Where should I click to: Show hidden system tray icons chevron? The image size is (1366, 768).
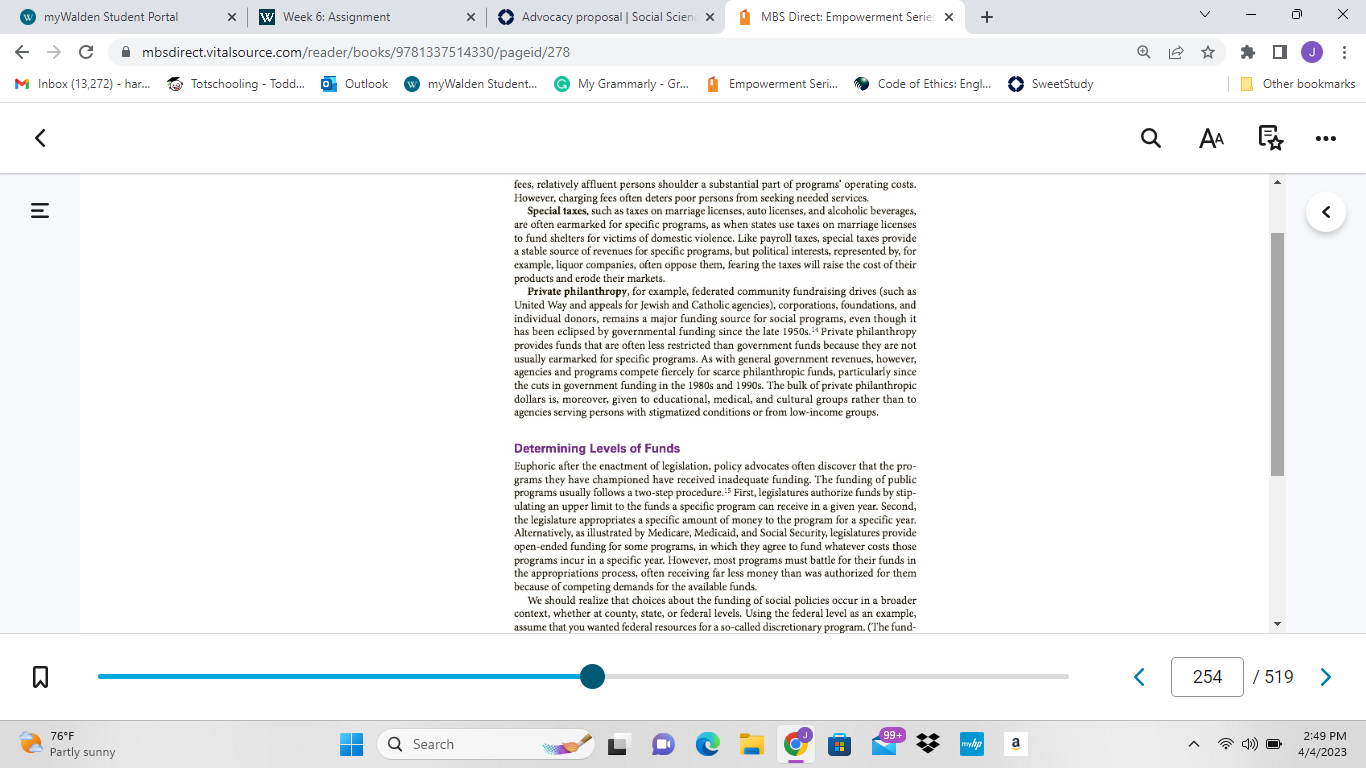point(1193,744)
